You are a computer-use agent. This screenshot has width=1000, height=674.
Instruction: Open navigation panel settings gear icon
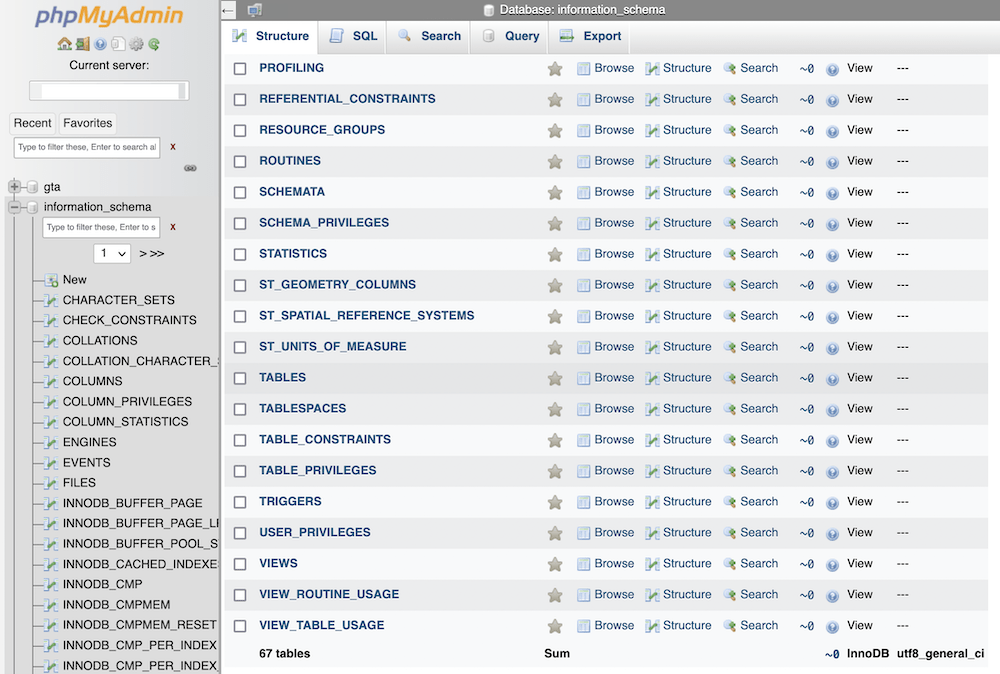(136, 44)
